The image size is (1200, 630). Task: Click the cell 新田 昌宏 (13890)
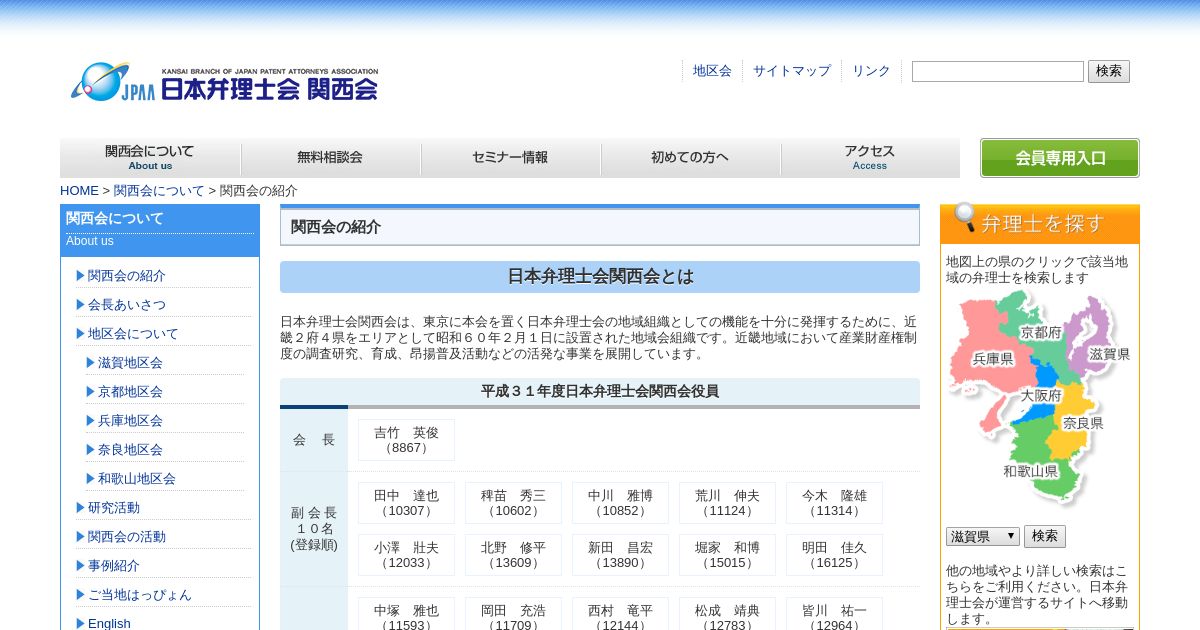pos(620,555)
